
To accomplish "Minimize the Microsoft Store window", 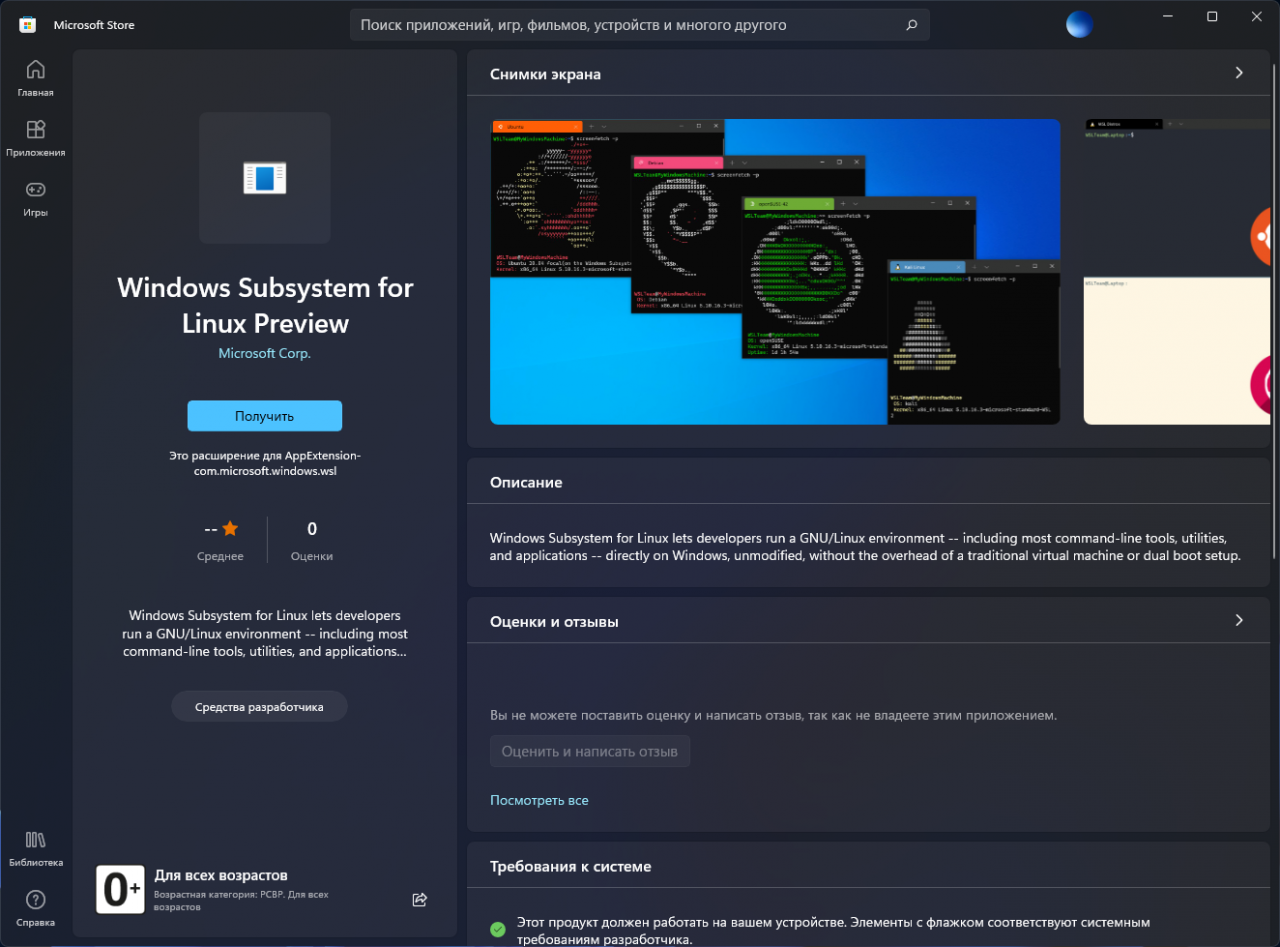I will (x=1167, y=16).
